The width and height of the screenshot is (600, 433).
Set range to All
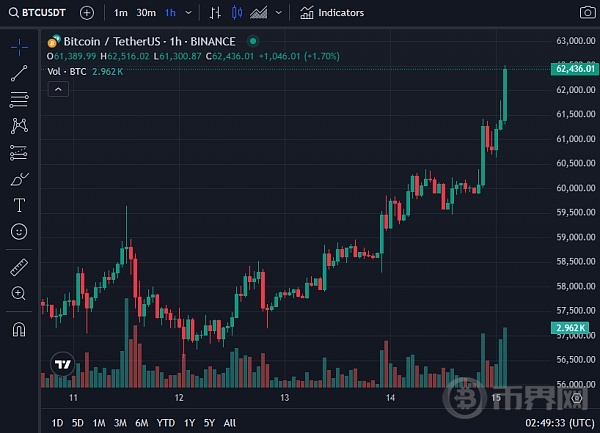coord(230,423)
